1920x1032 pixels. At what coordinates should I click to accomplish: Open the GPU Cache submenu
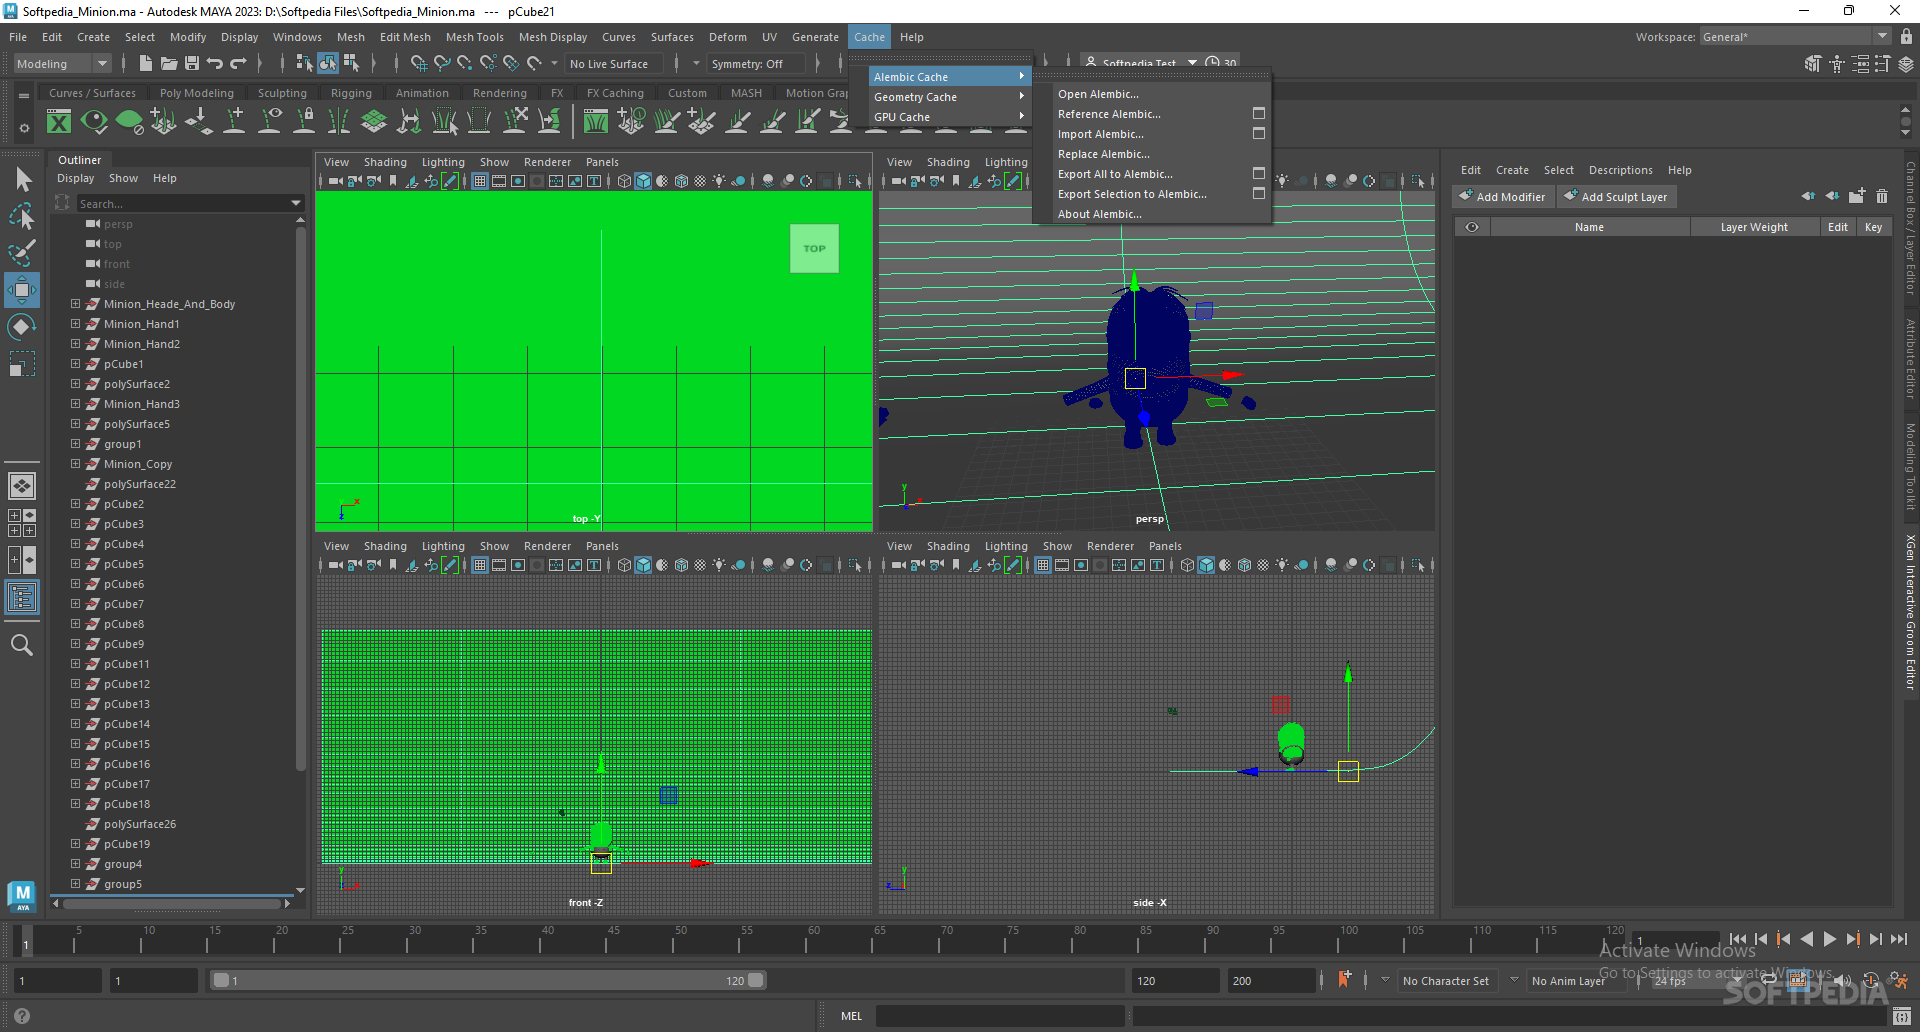click(948, 117)
